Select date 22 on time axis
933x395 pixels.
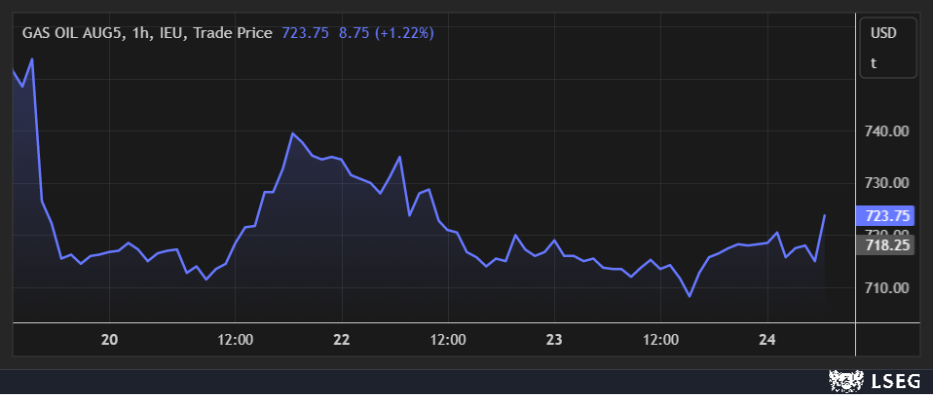point(342,340)
